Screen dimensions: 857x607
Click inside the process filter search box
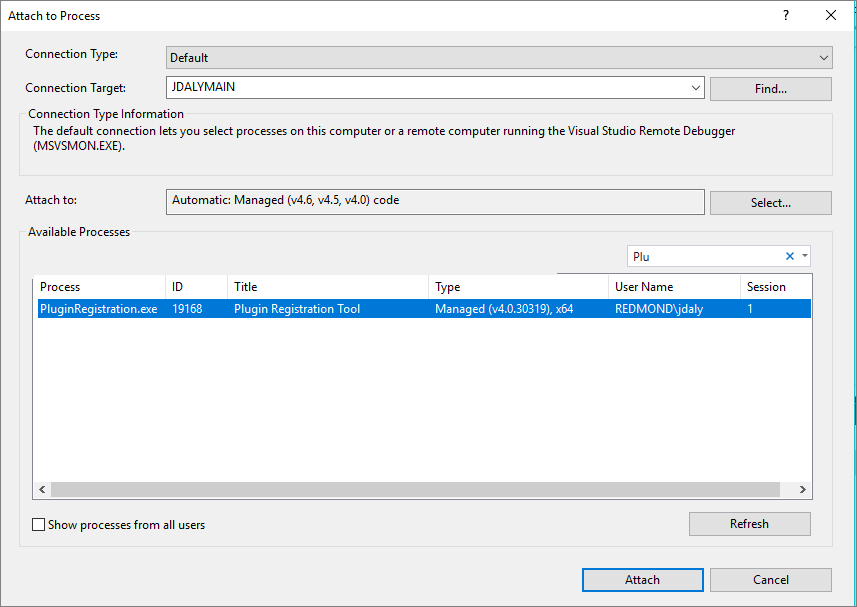tap(700, 256)
